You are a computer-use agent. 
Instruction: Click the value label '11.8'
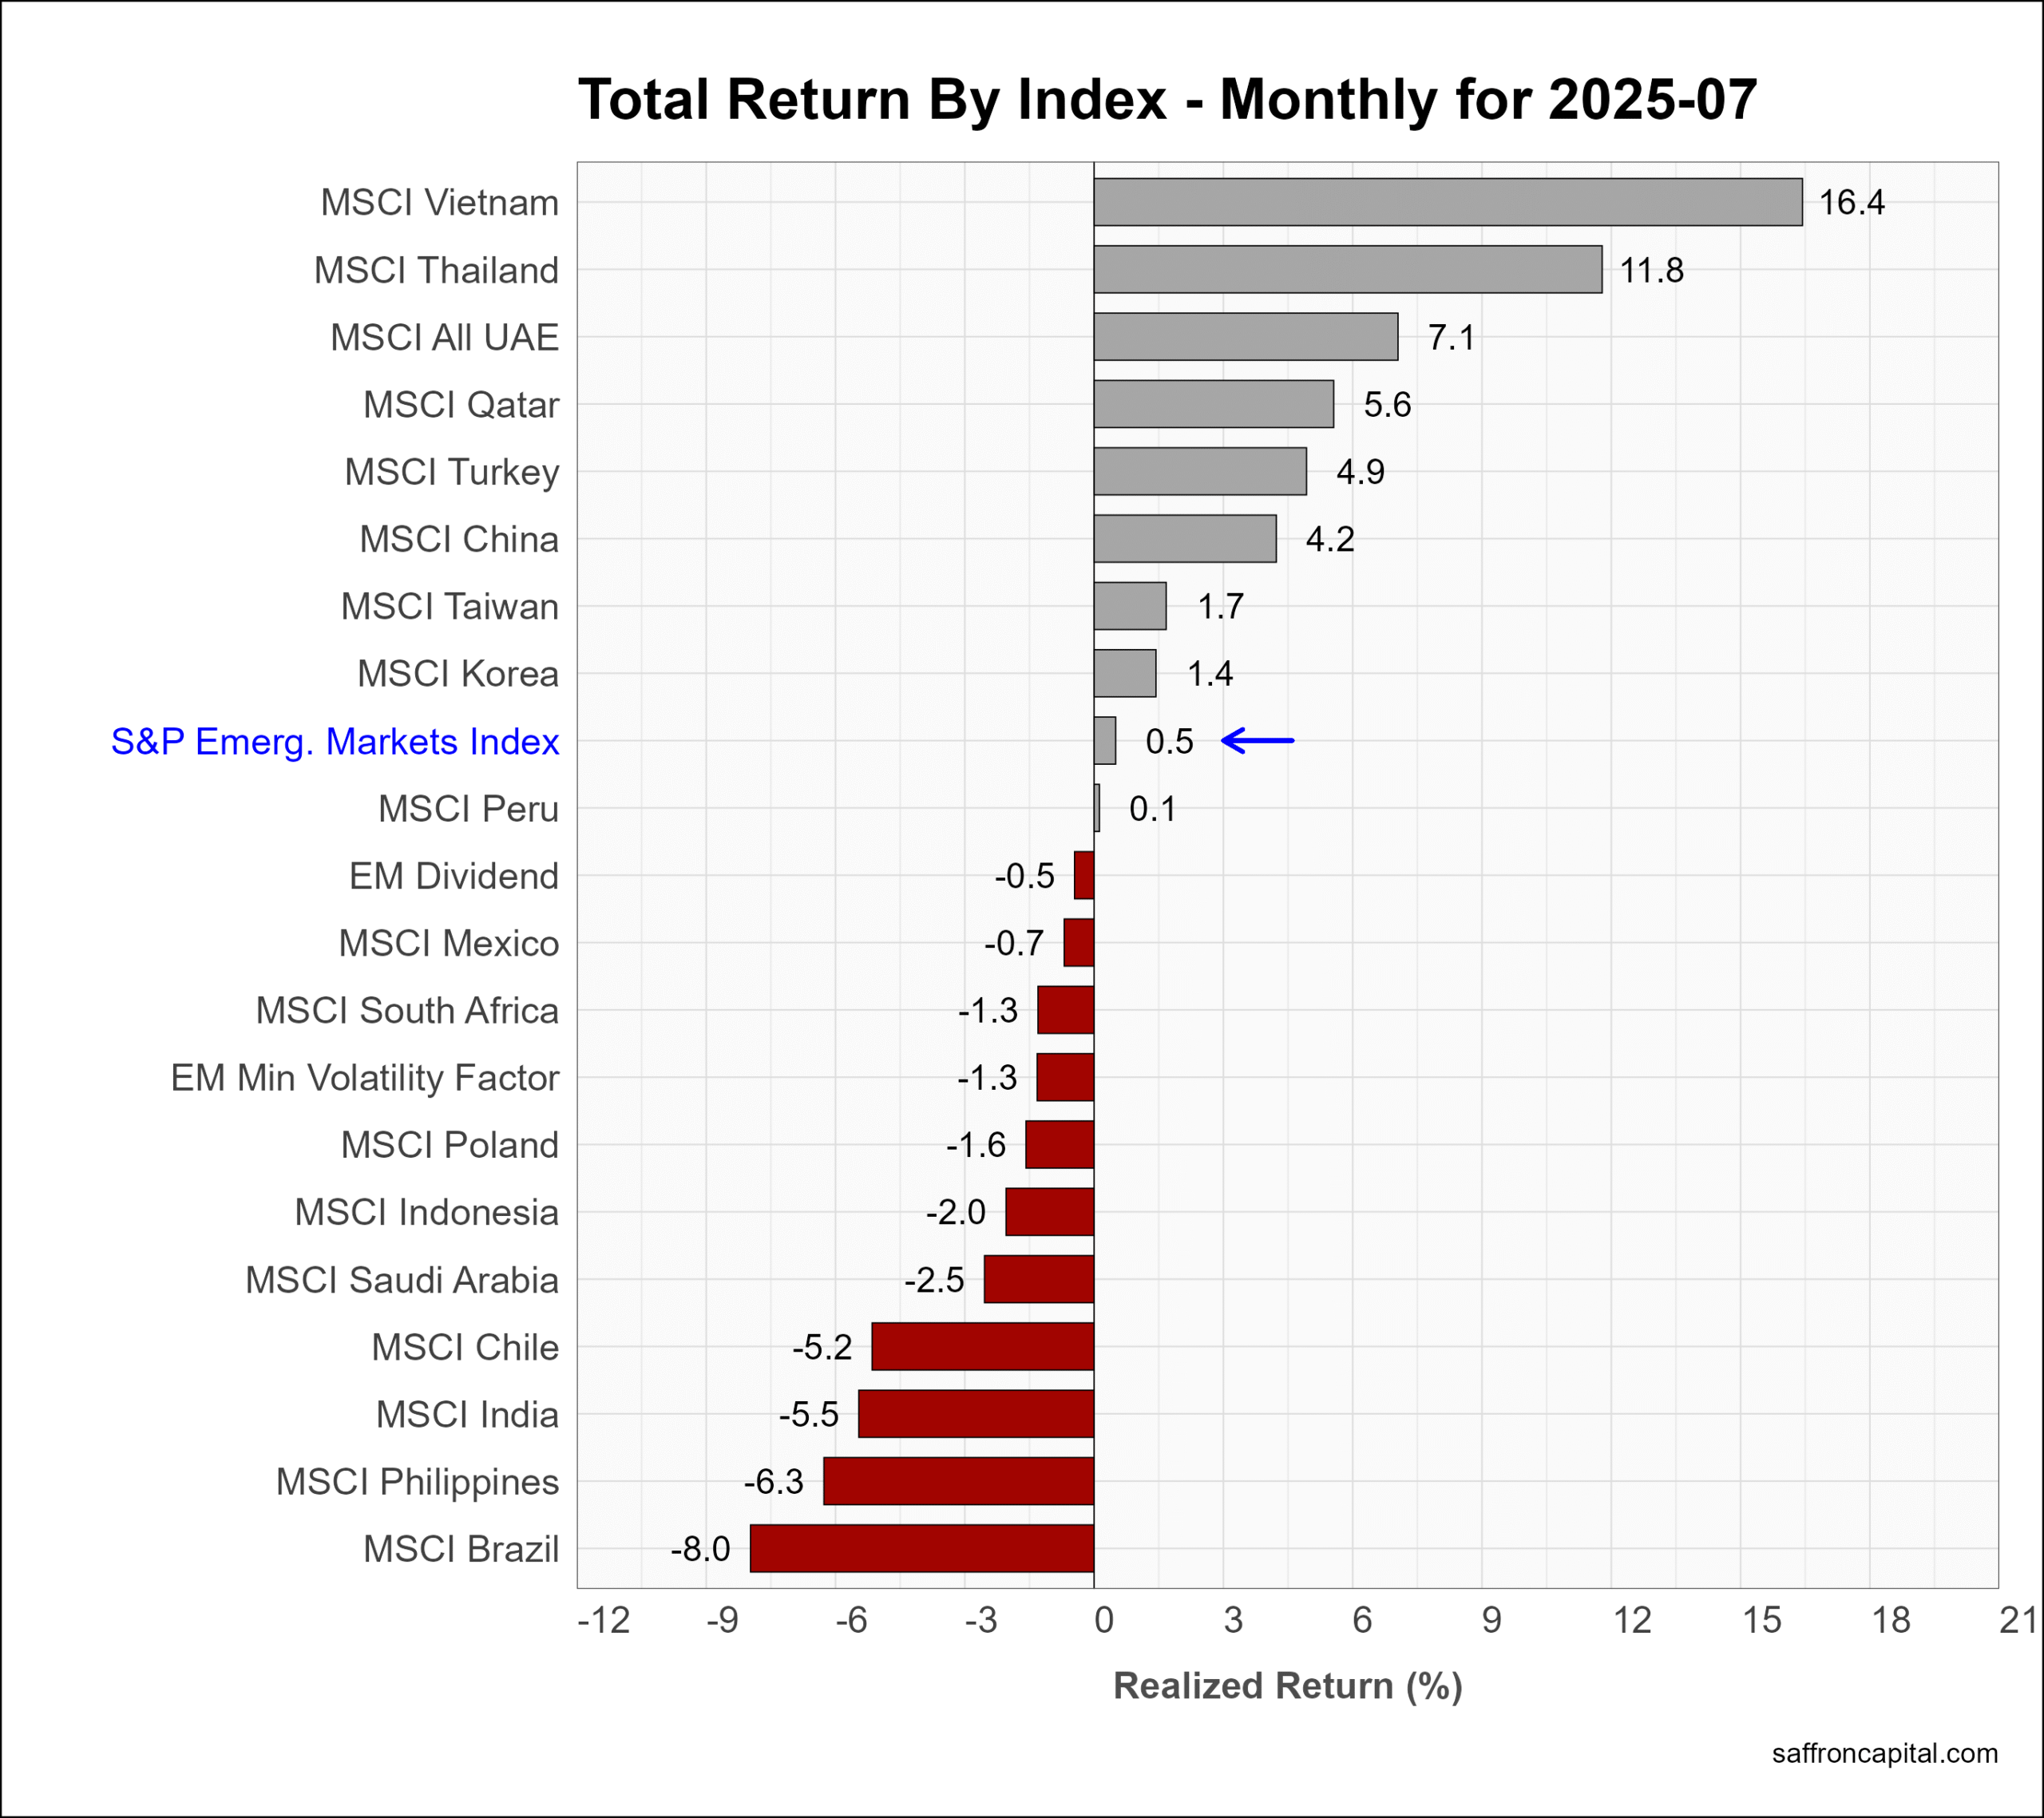click(x=1652, y=270)
